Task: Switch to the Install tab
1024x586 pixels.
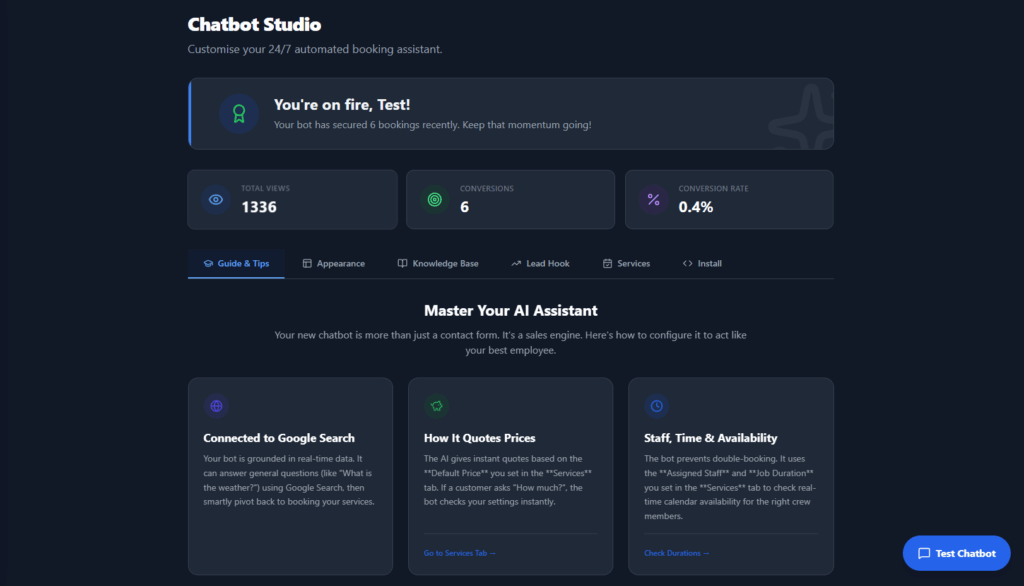Action: tap(702, 264)
